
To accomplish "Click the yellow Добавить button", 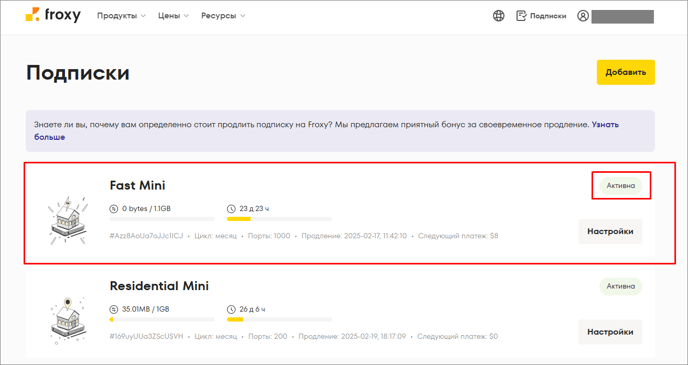I will point(626,72).
